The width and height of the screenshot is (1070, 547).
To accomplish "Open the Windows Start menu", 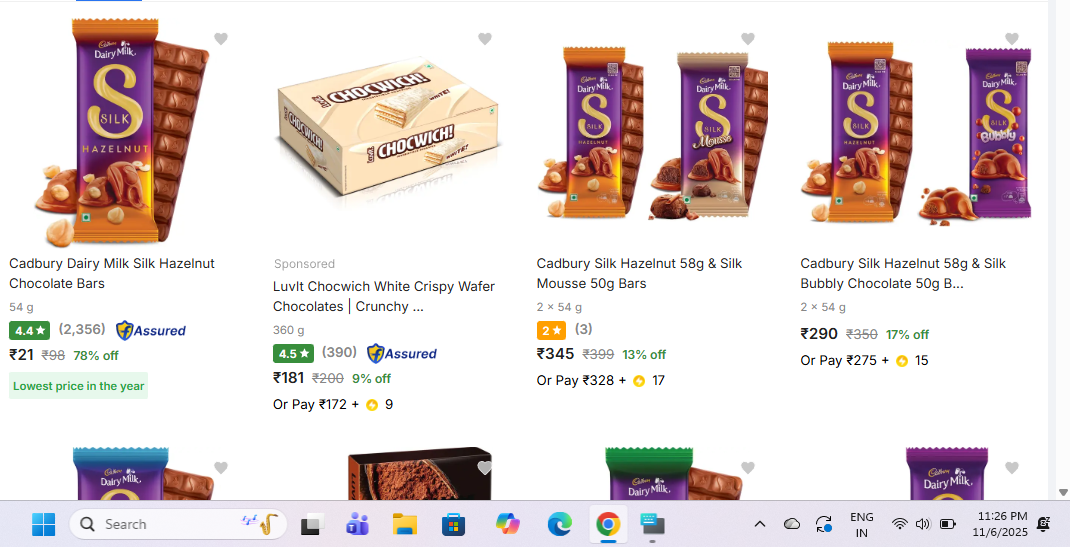I will pos(43,524).
